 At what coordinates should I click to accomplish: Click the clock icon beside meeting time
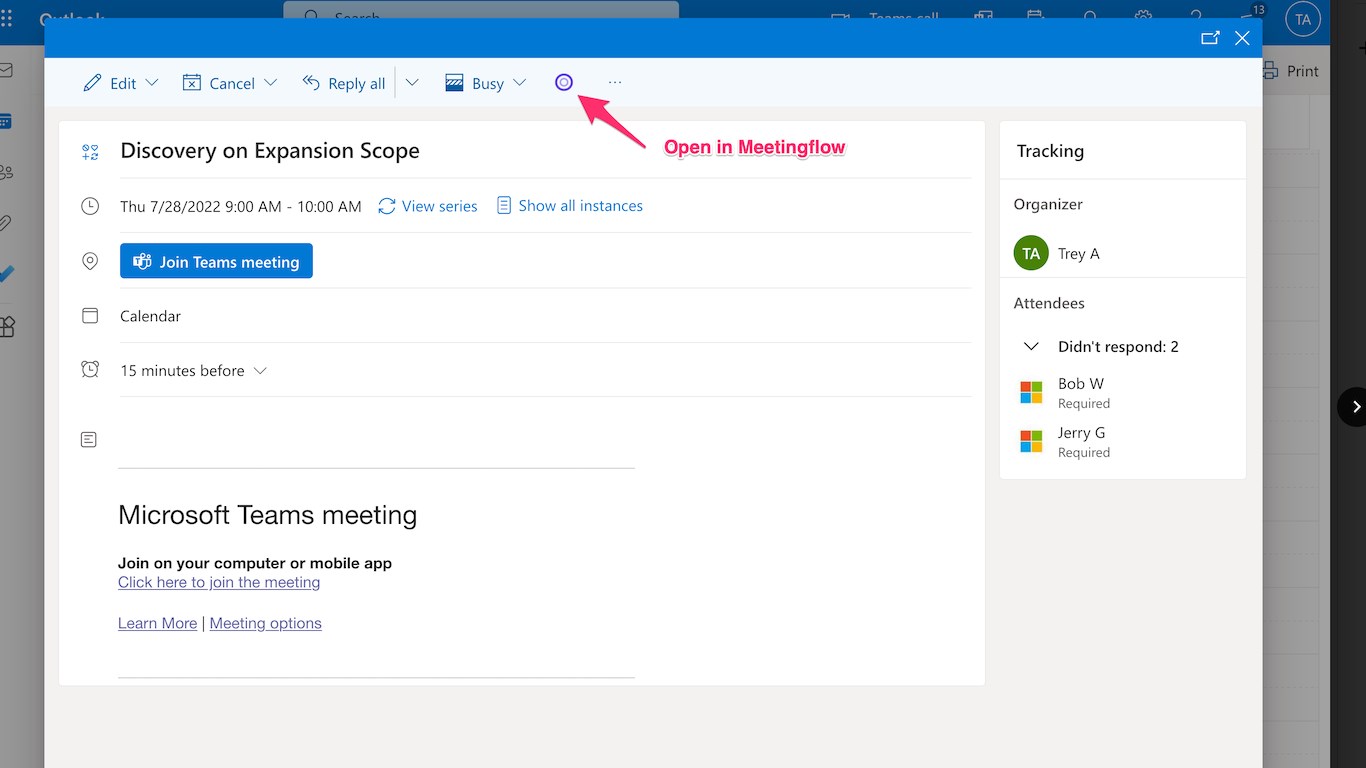coord(90,206)
